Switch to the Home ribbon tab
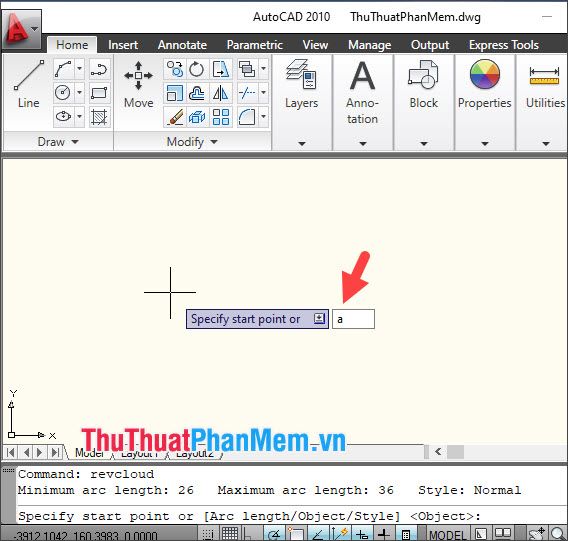Screen dimensions: 568x541 72,45
